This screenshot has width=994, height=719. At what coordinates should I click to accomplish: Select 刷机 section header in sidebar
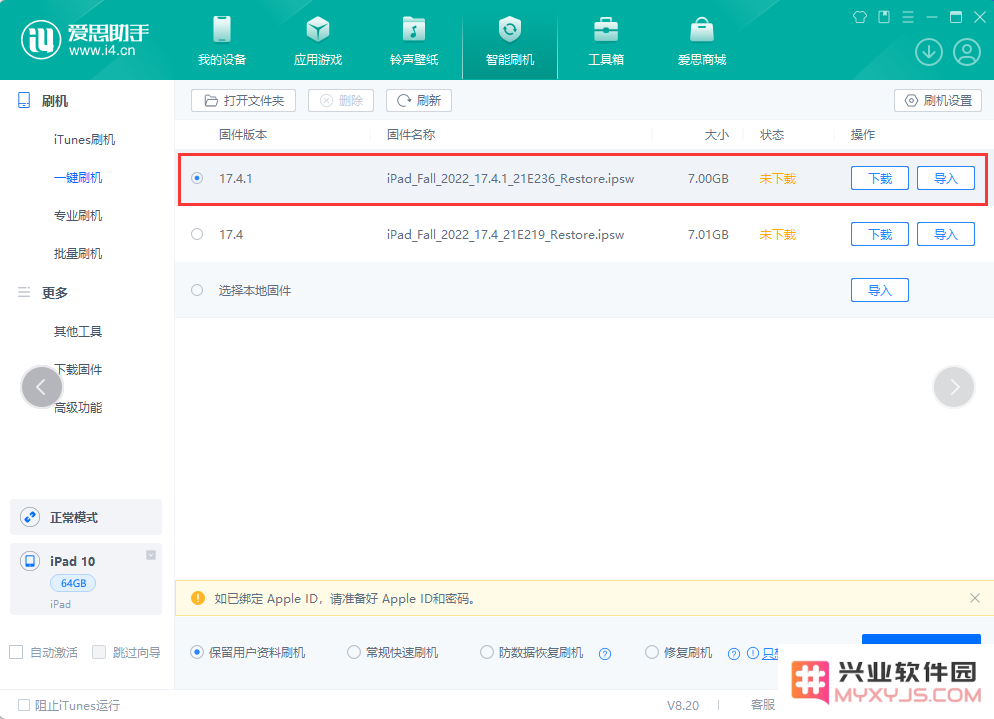tap(43, 101)
